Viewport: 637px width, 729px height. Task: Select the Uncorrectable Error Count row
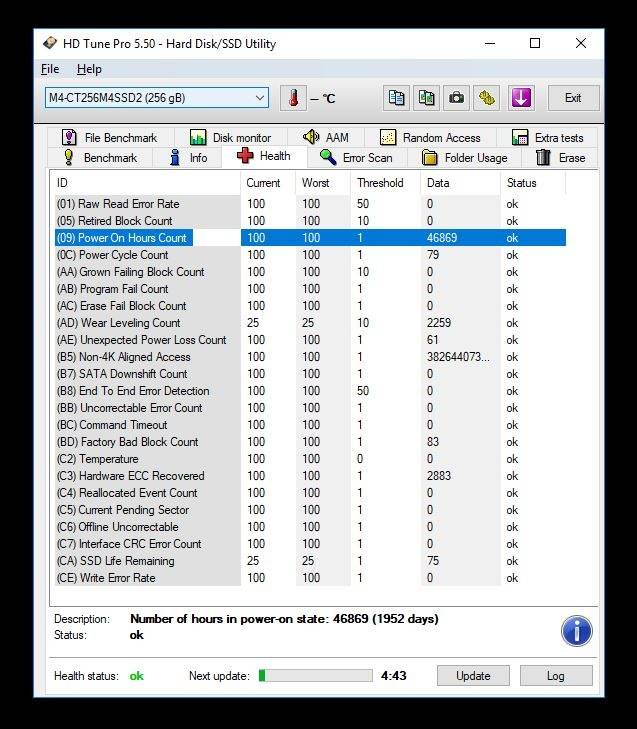pyautogui.click(x=310, y=408)
